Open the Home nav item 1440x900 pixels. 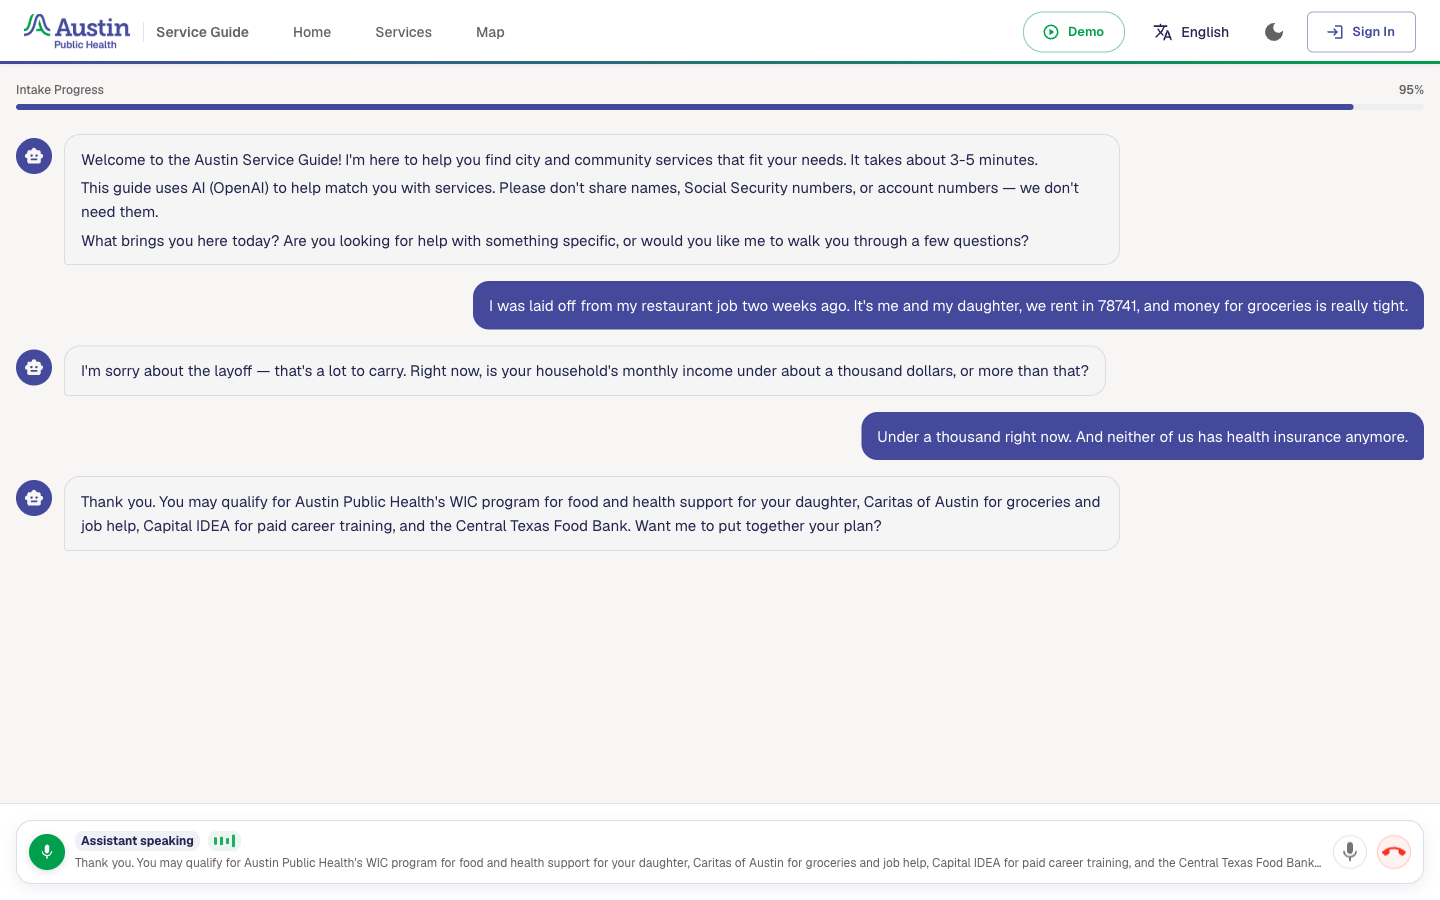pos(312,32)
